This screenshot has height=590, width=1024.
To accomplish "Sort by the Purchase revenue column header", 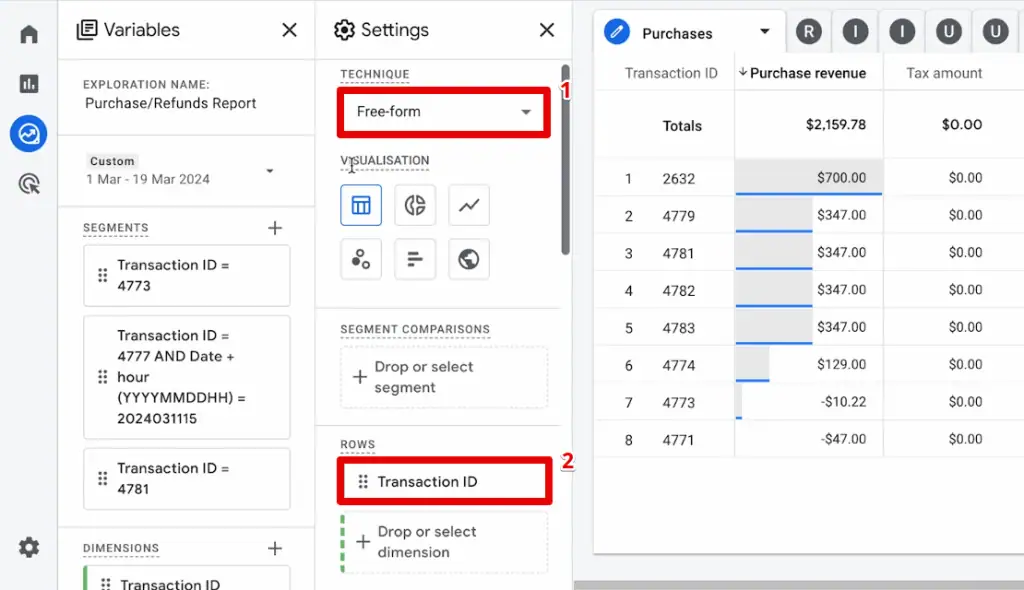I will coord(808,72).
